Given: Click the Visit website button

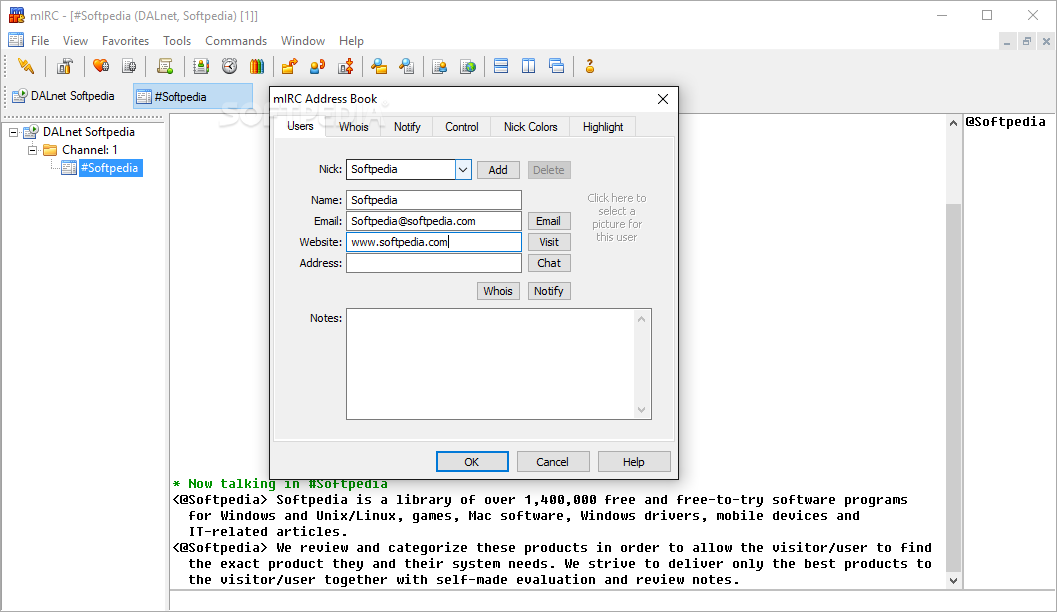Looking at the screenshot, I should pos(549,242).
